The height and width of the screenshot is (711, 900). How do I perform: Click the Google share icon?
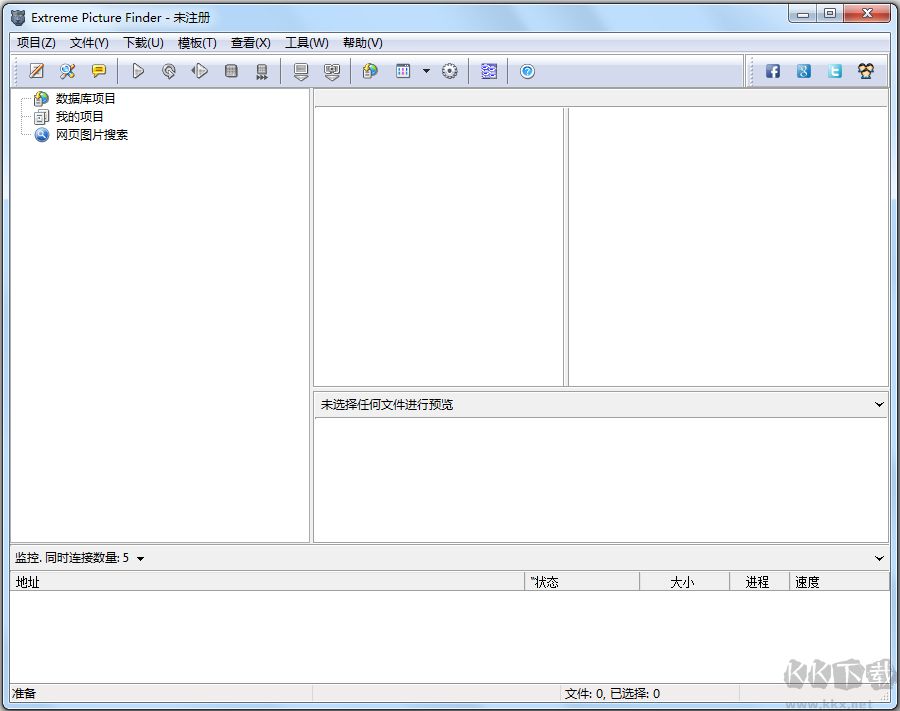click(803, 70)
